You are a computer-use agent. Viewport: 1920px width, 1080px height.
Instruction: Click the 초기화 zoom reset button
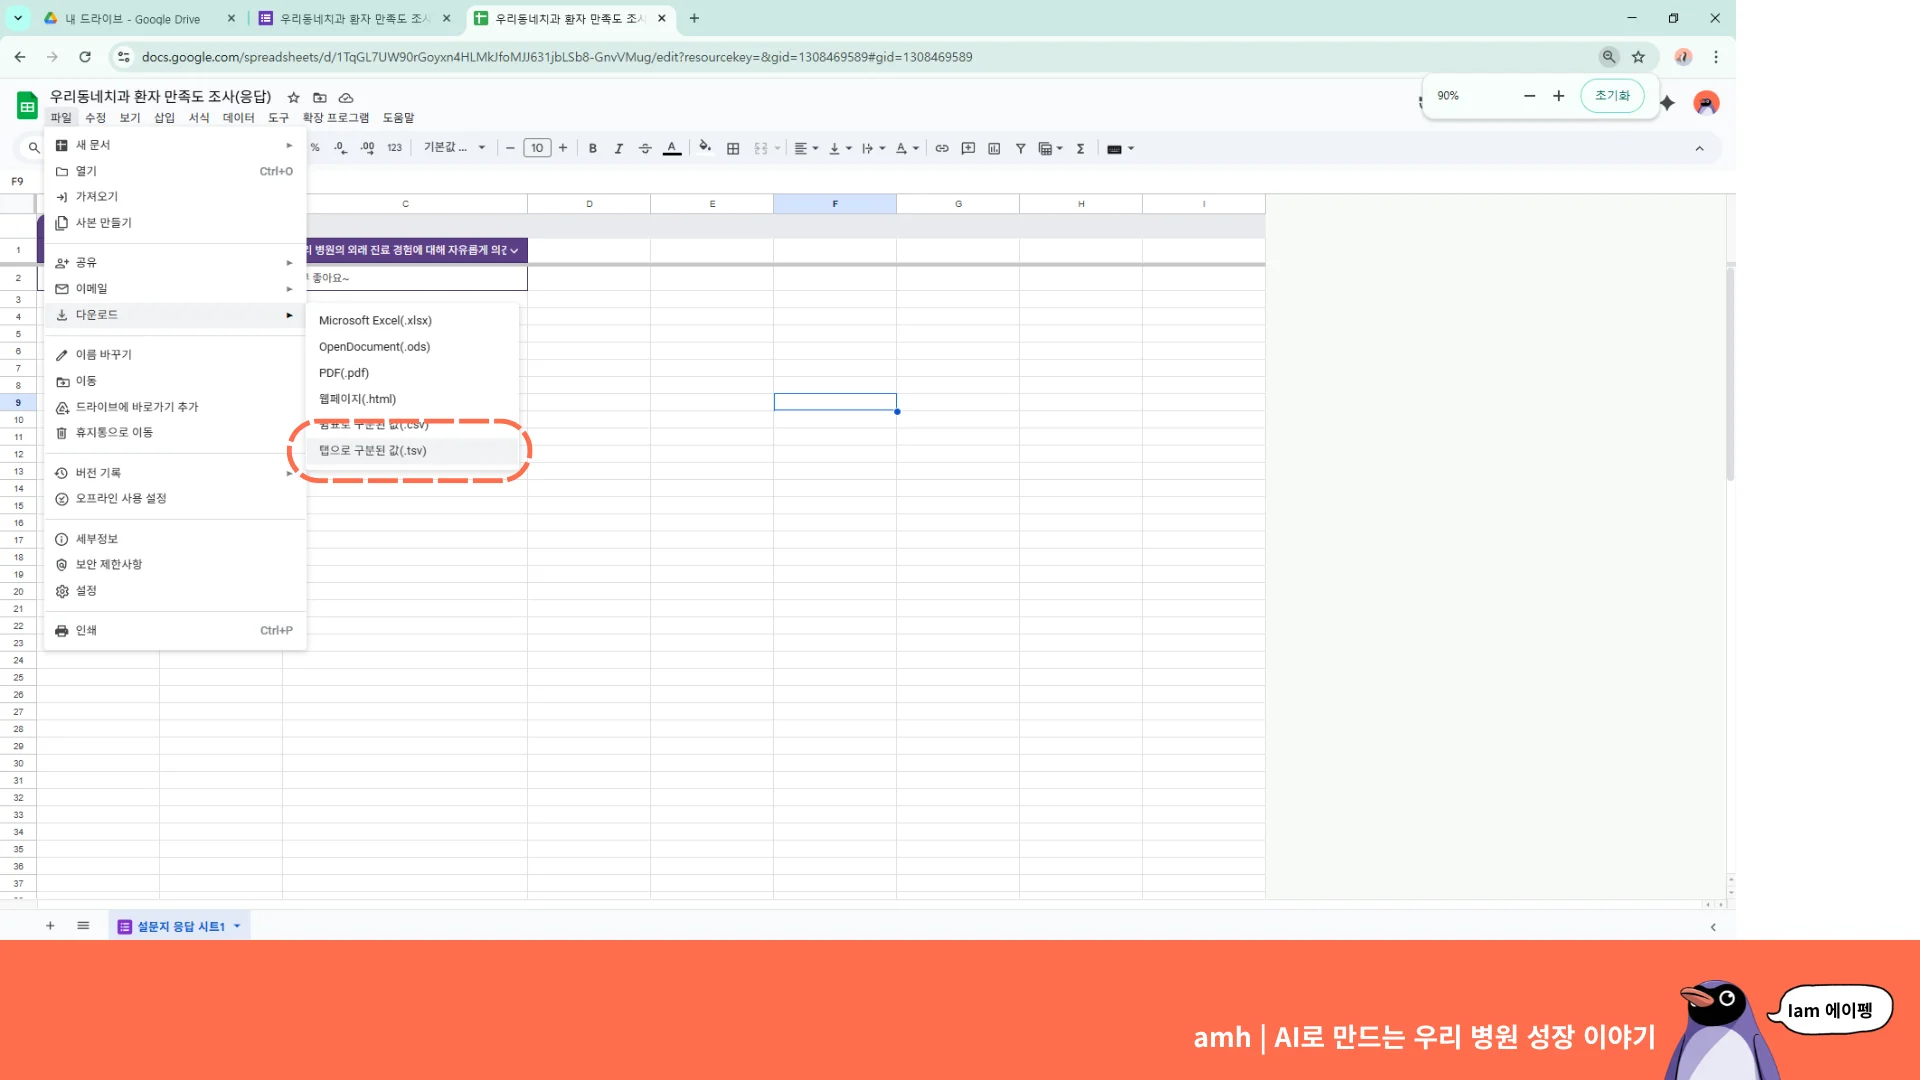pos(1611,96)
